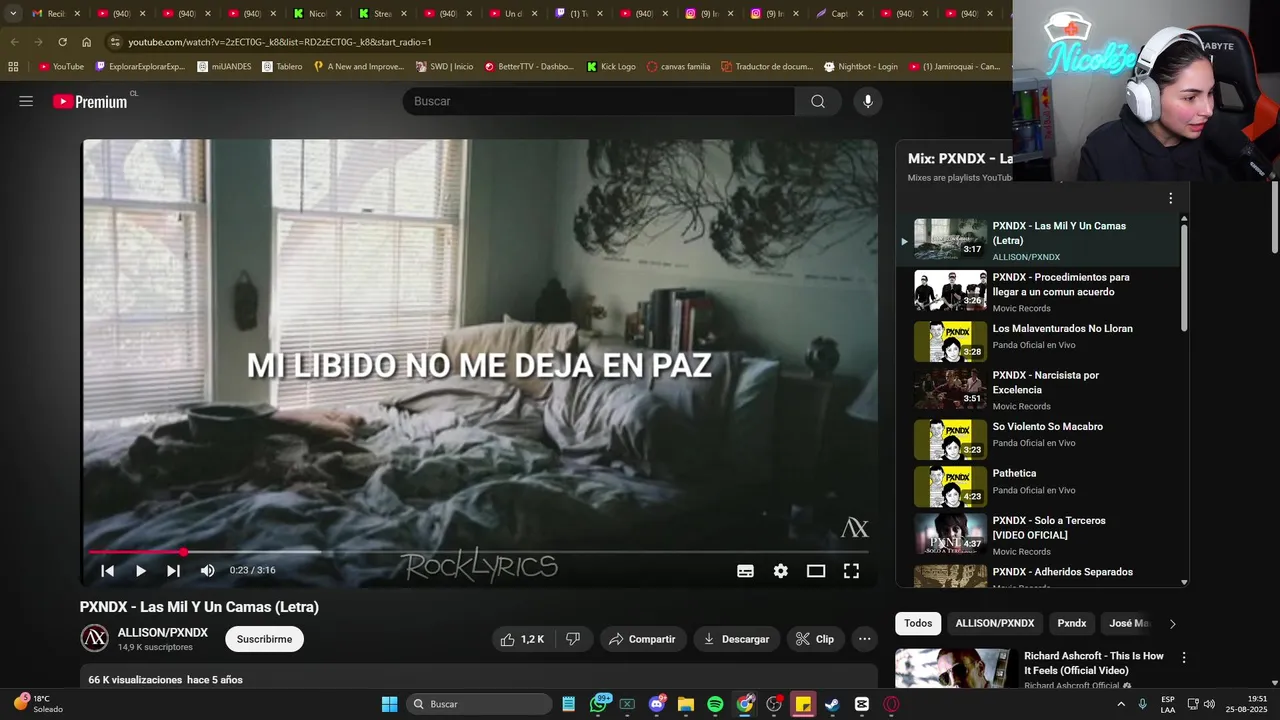Open the Windows Start menu
The height and width of the screenshot is (720, 1280).
click(389, 704)
